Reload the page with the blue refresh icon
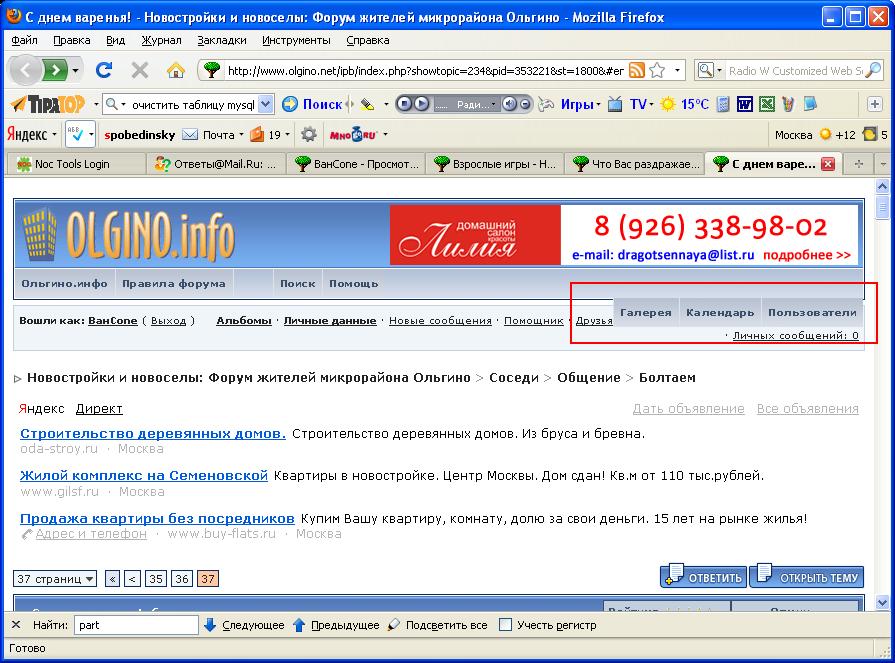This screenshot has height=663, width=895. pyautogui.click(x=104, y=70)
